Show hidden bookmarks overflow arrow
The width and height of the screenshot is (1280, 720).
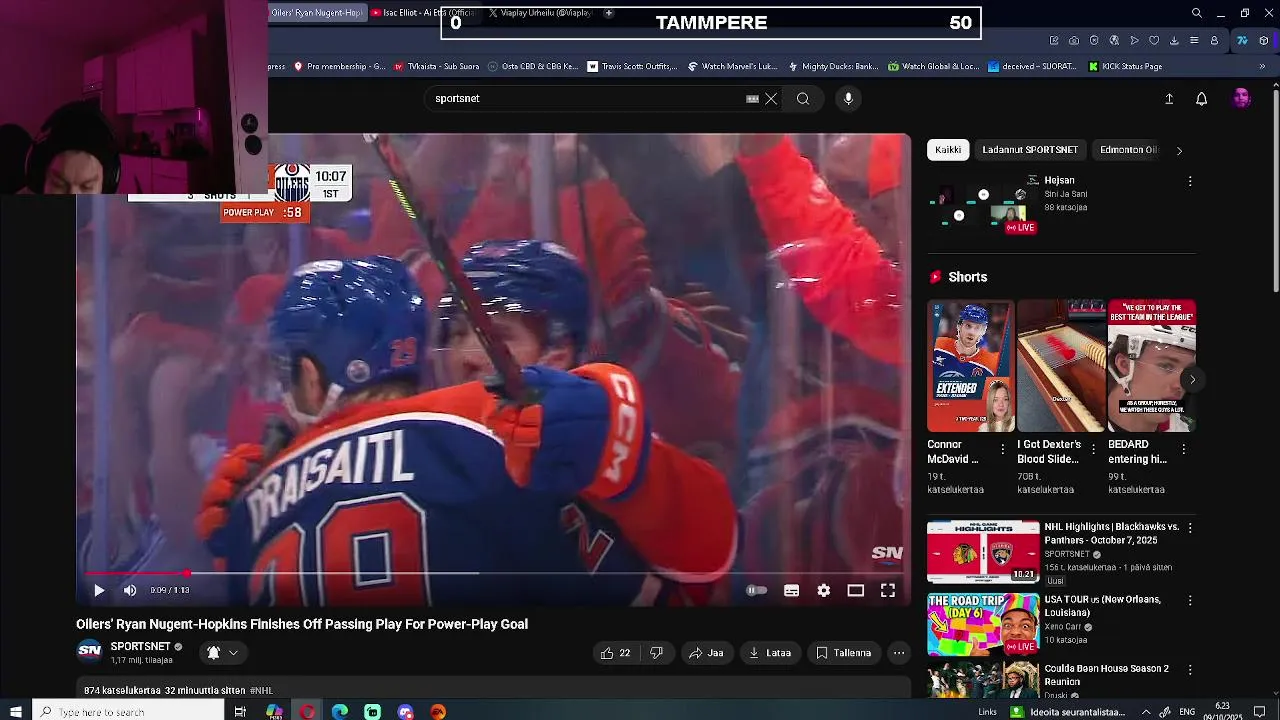1262,67
